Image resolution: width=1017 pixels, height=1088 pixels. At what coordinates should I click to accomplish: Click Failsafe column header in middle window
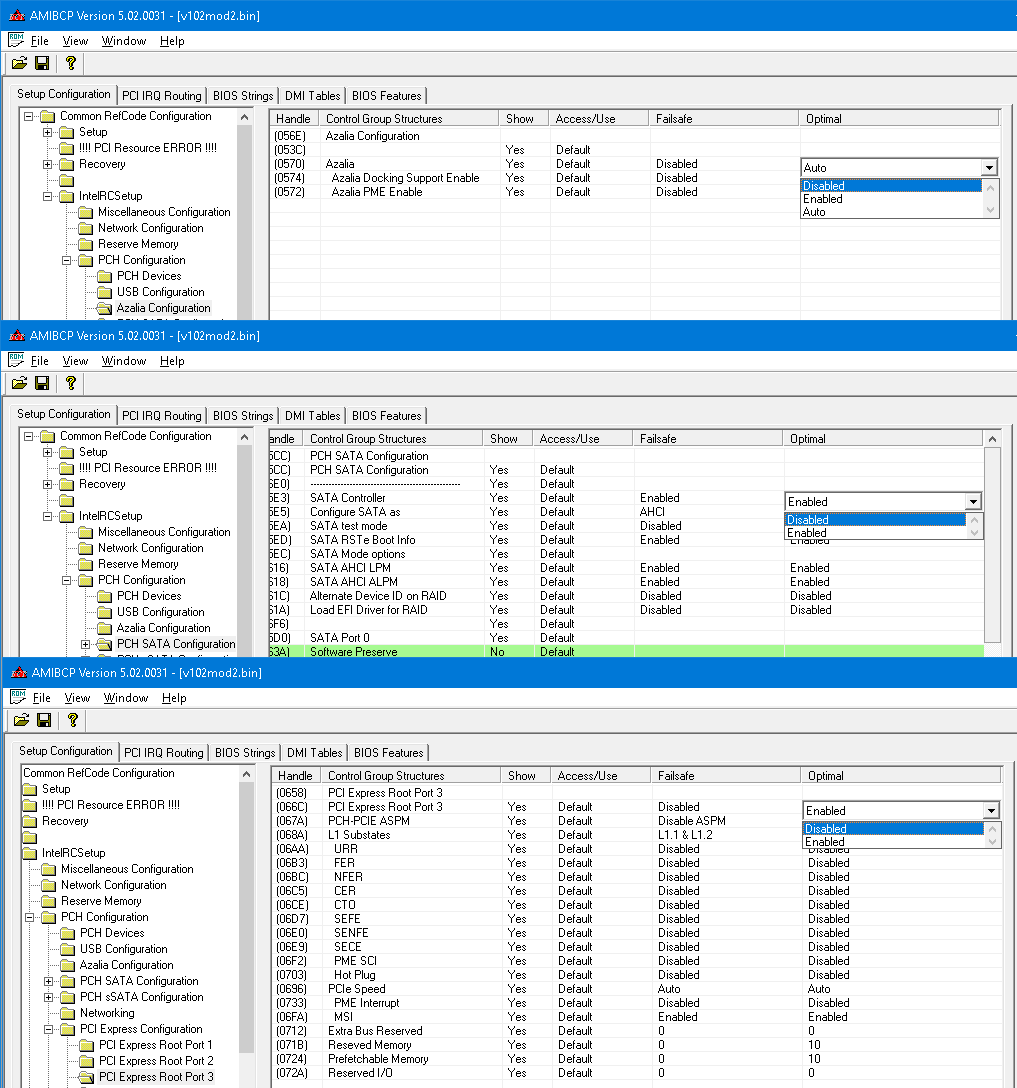coord(708,439)
